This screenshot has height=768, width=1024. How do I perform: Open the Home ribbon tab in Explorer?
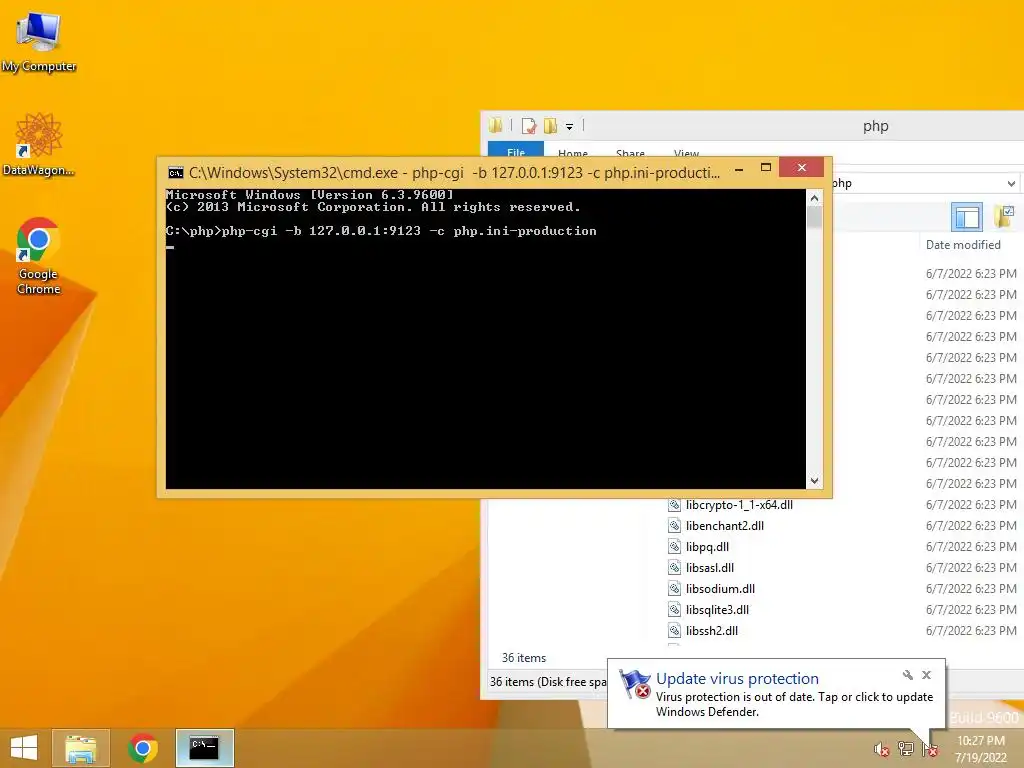point(573,153)
